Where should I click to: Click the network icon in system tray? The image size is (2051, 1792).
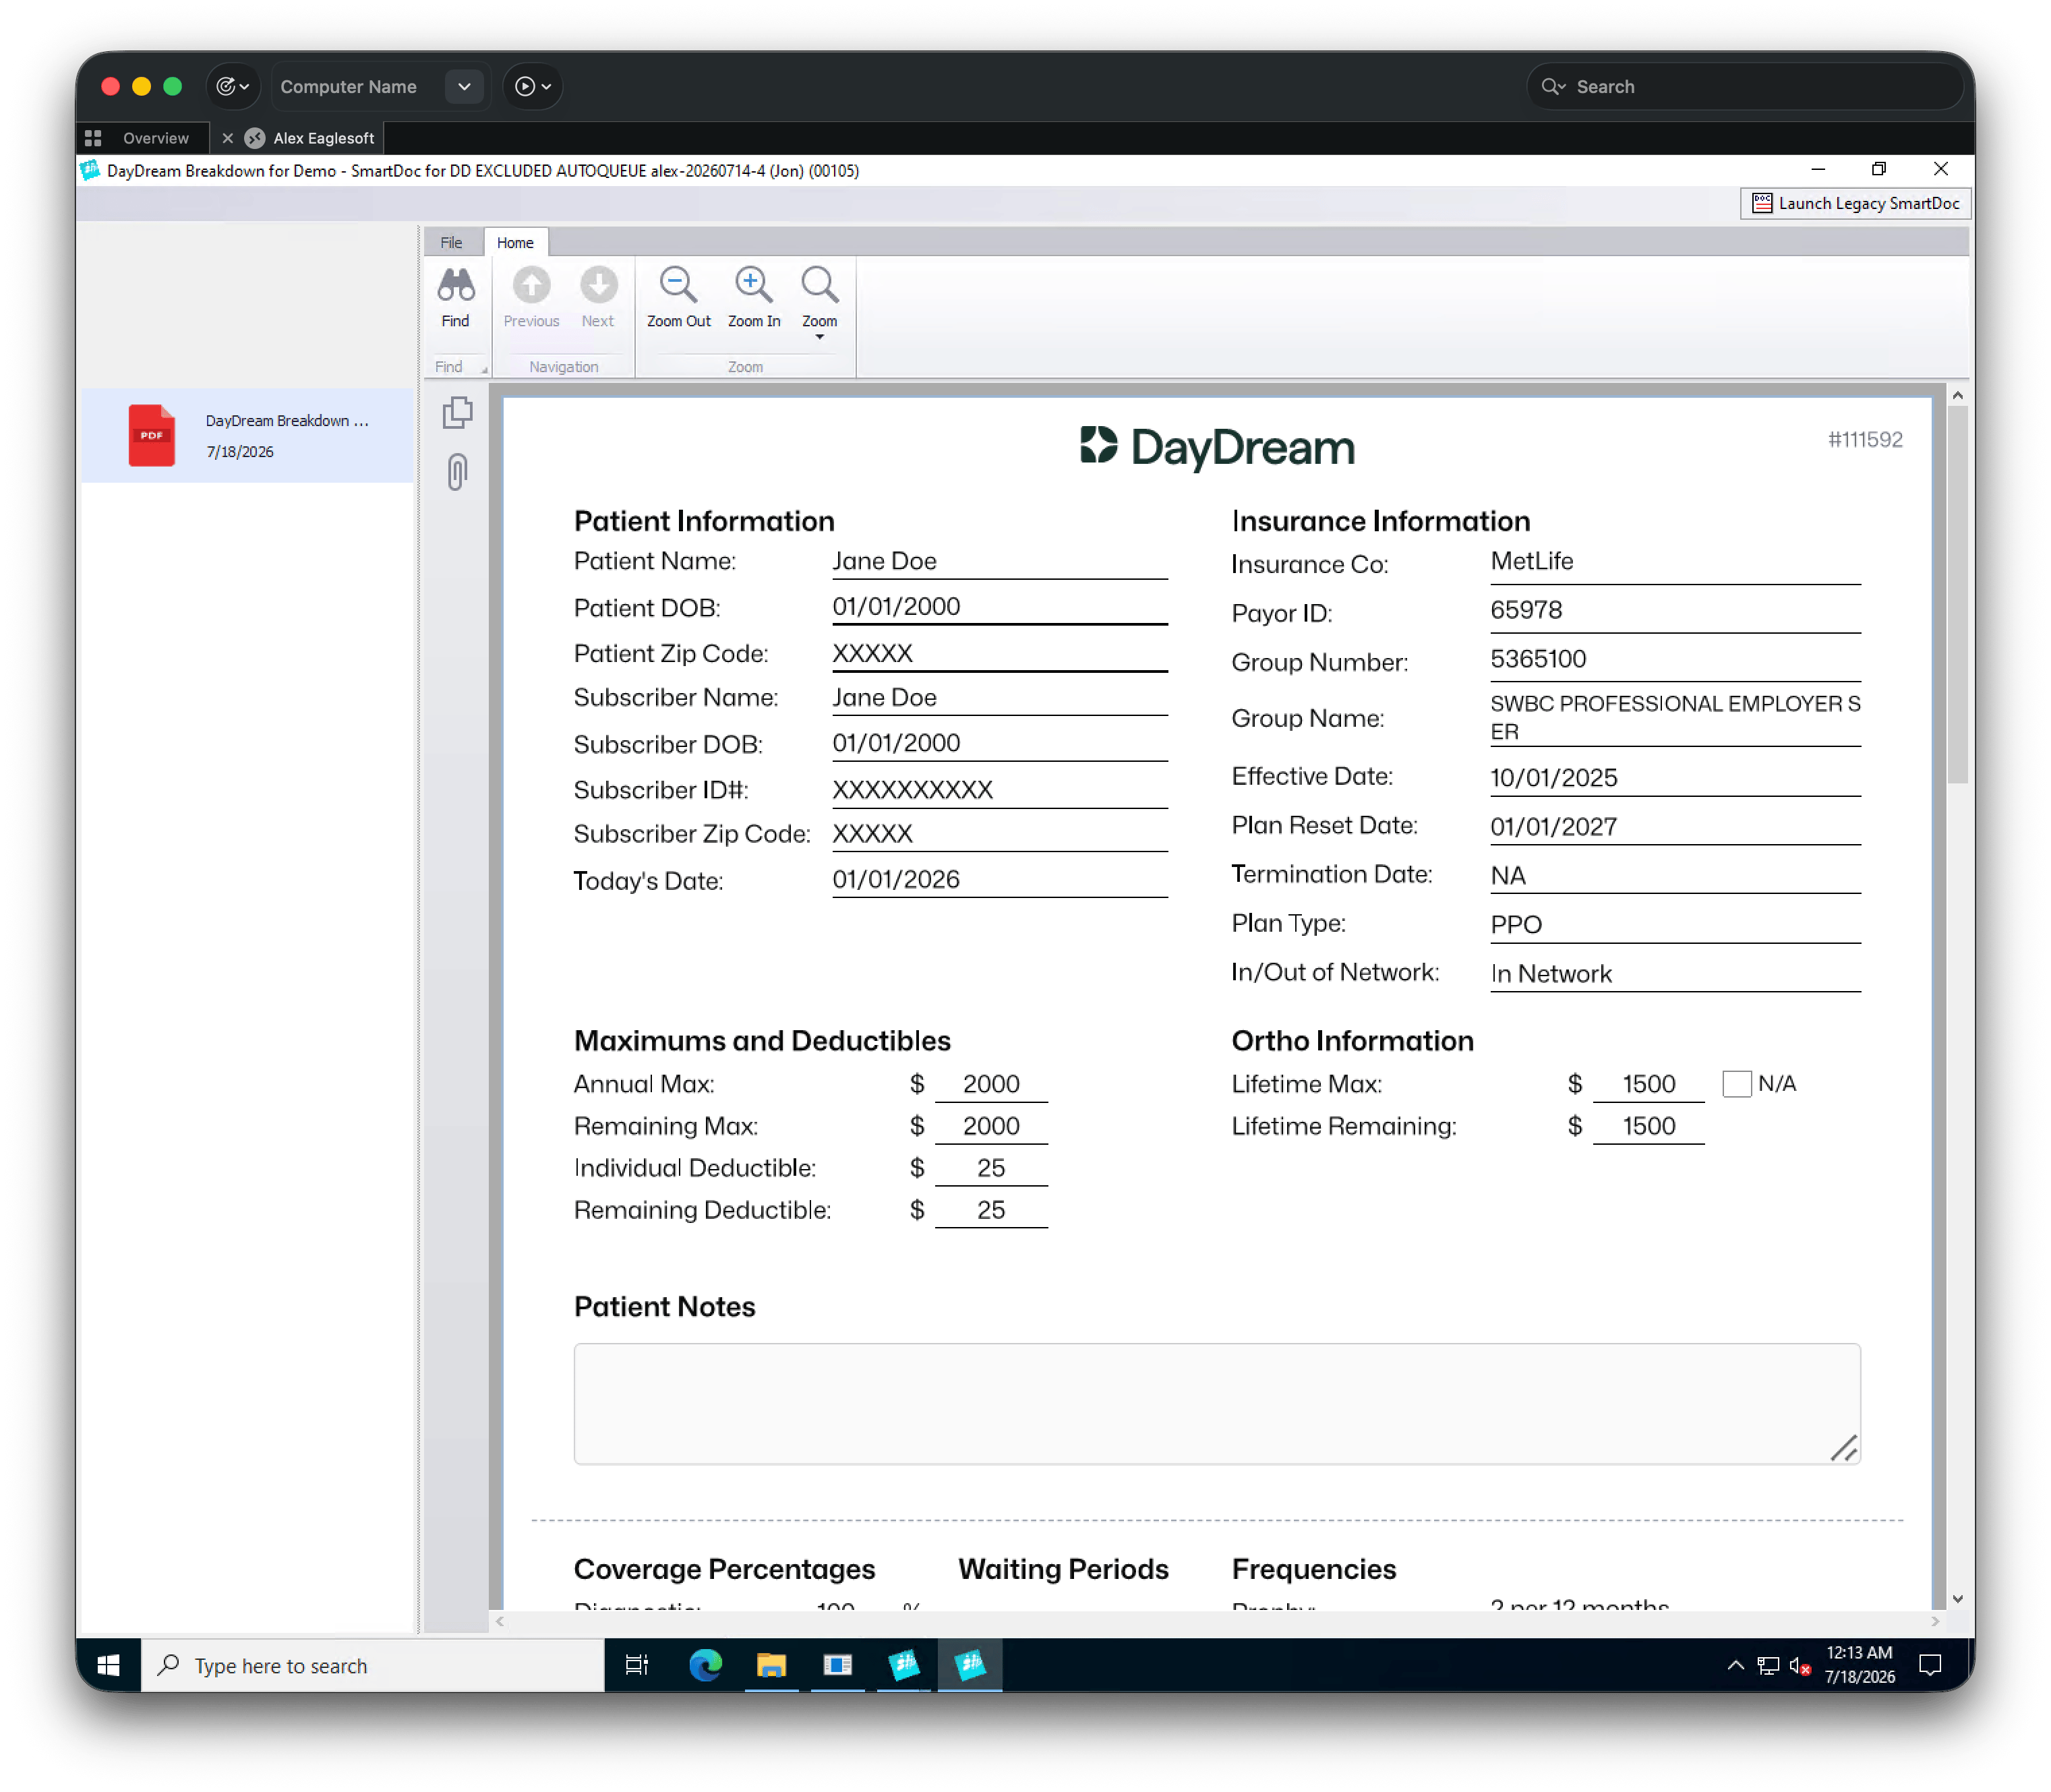[x=1768, y=1666]
